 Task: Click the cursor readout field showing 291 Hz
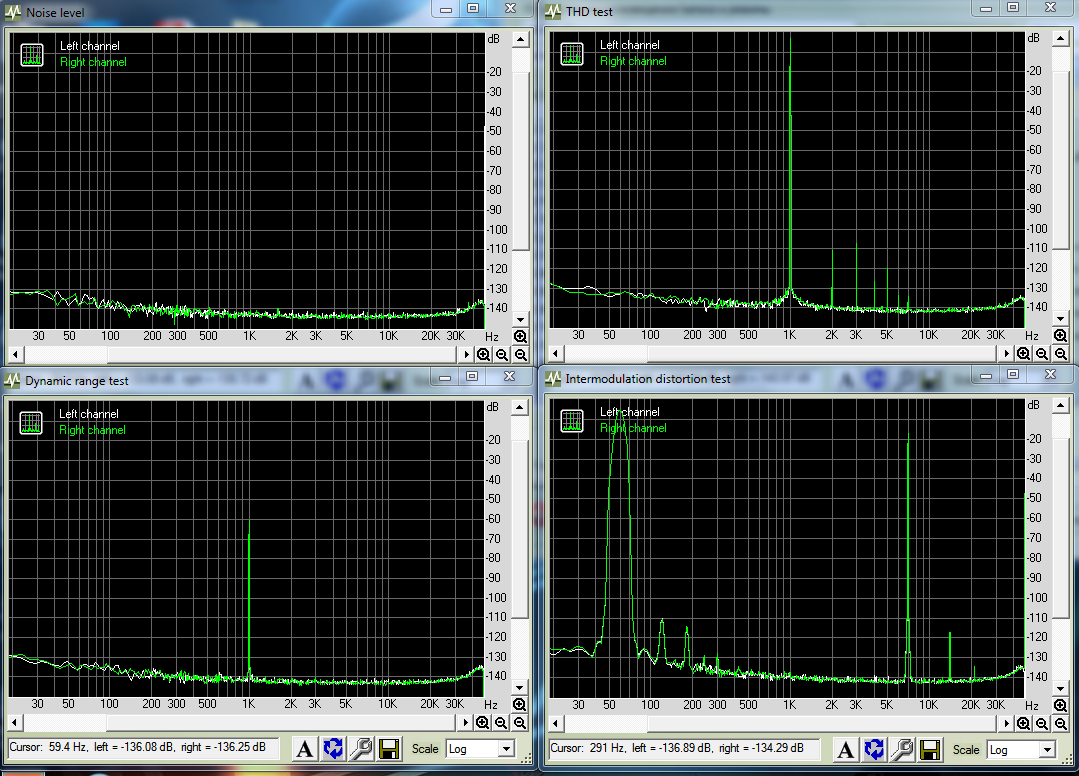point(684,748)
